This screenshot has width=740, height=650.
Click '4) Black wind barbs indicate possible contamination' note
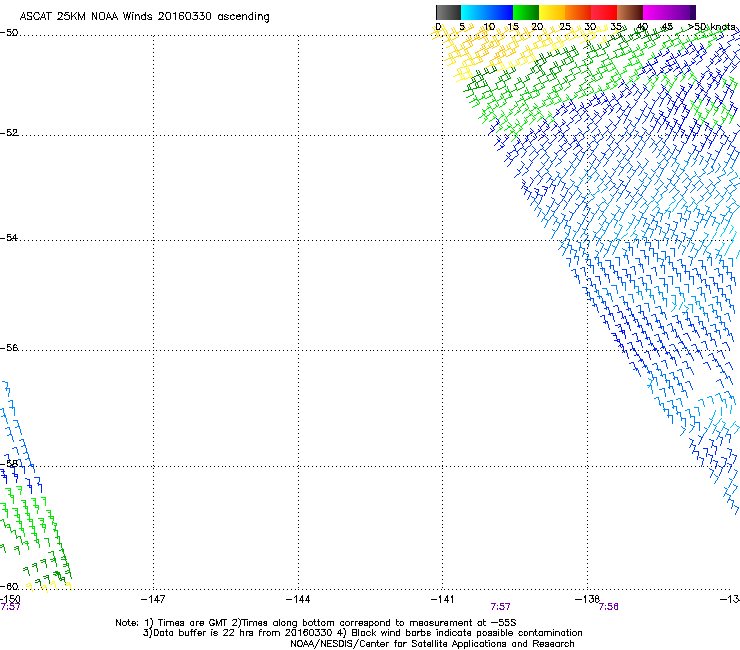click(x=459, y=633)
